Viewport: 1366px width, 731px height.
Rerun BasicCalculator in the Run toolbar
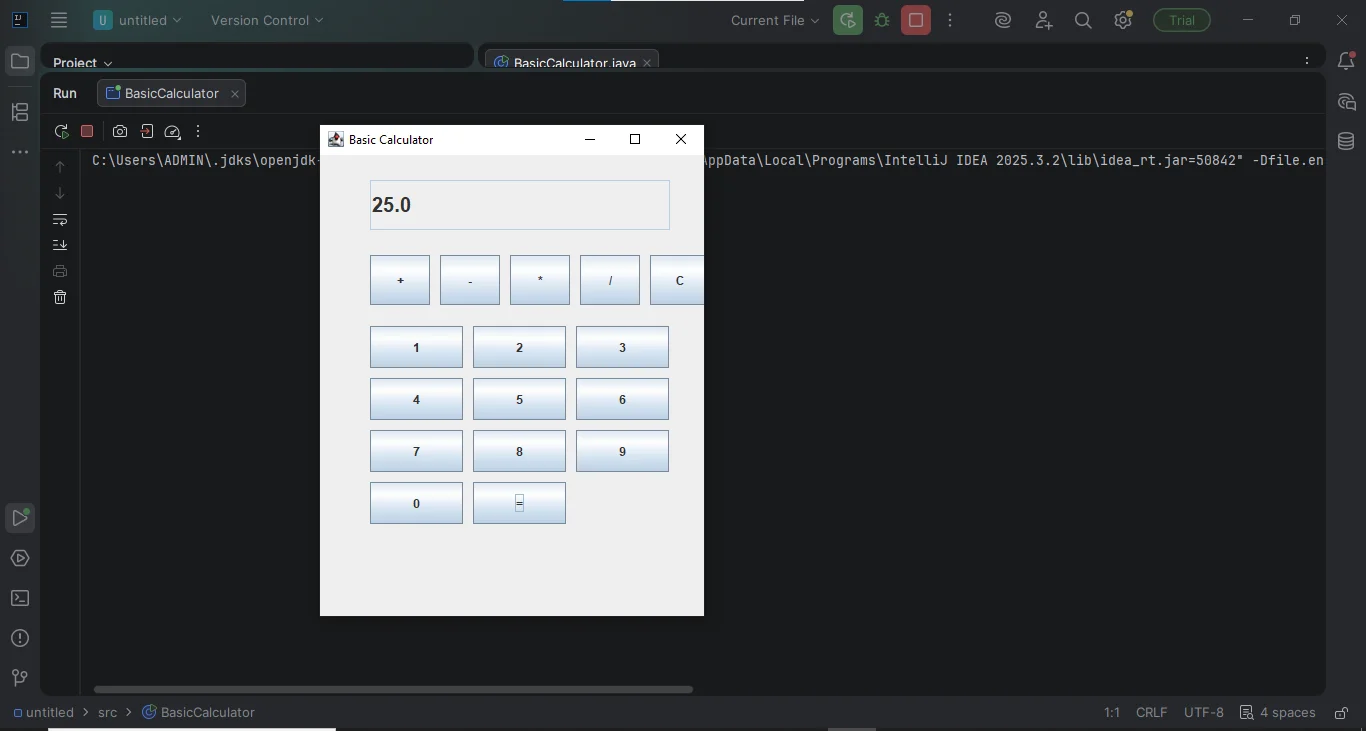tap(61, 131)
